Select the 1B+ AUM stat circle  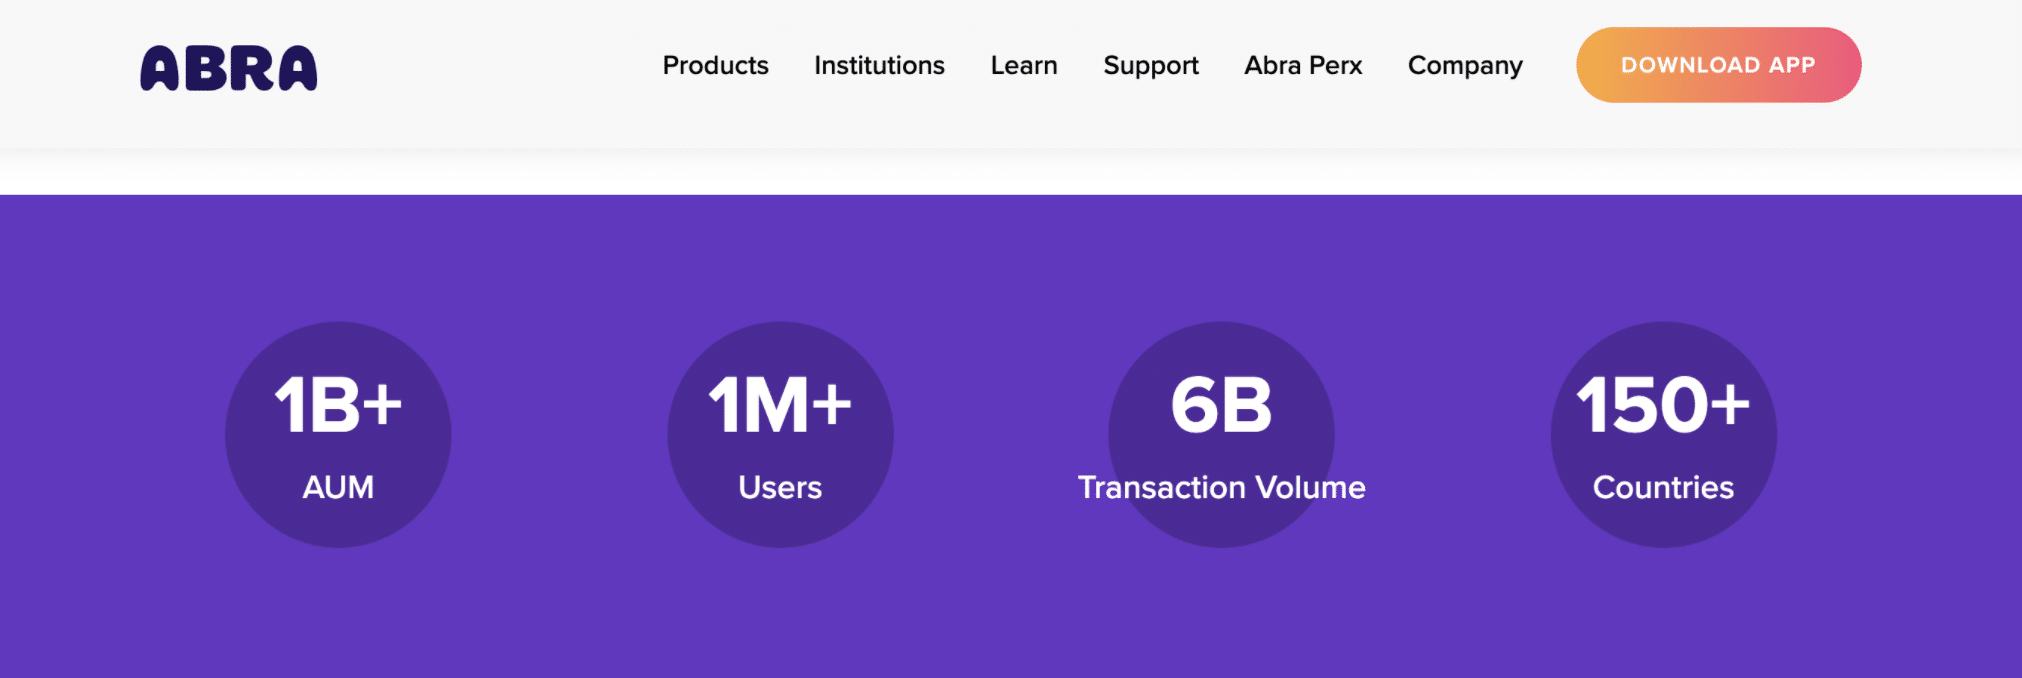338,434
